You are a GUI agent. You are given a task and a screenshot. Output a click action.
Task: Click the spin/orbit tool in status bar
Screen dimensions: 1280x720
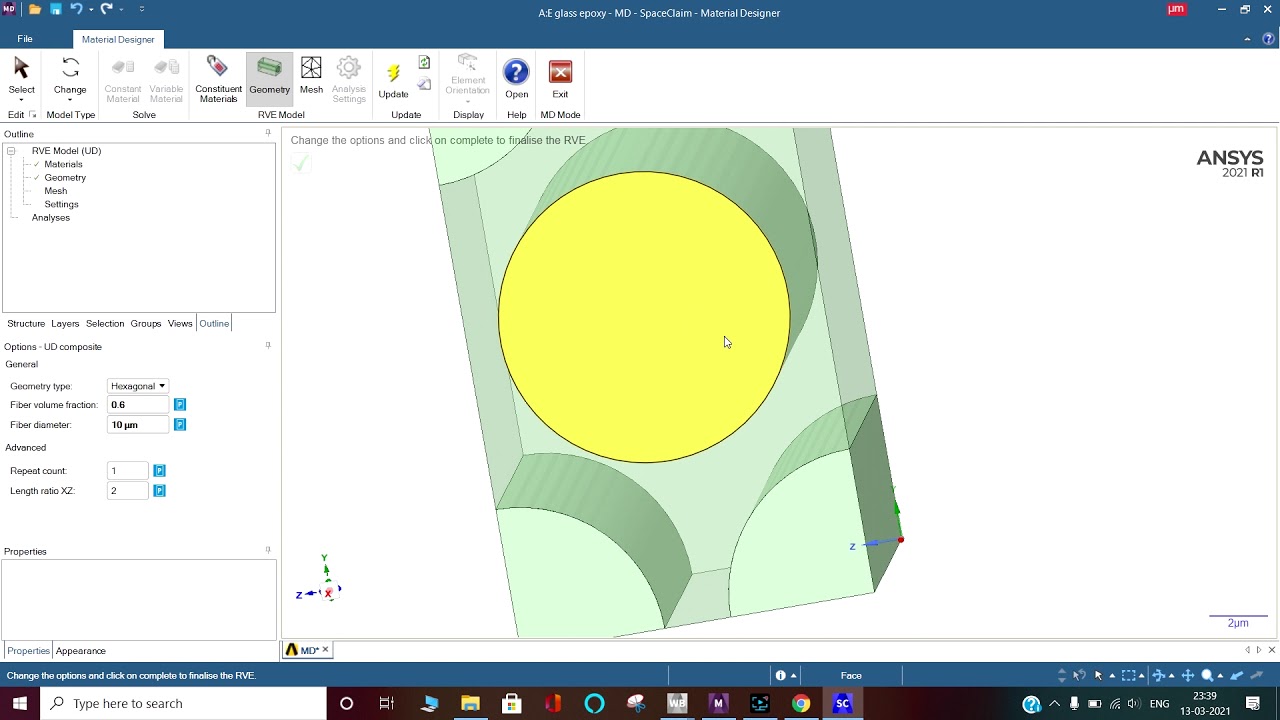coord(1159,675)
